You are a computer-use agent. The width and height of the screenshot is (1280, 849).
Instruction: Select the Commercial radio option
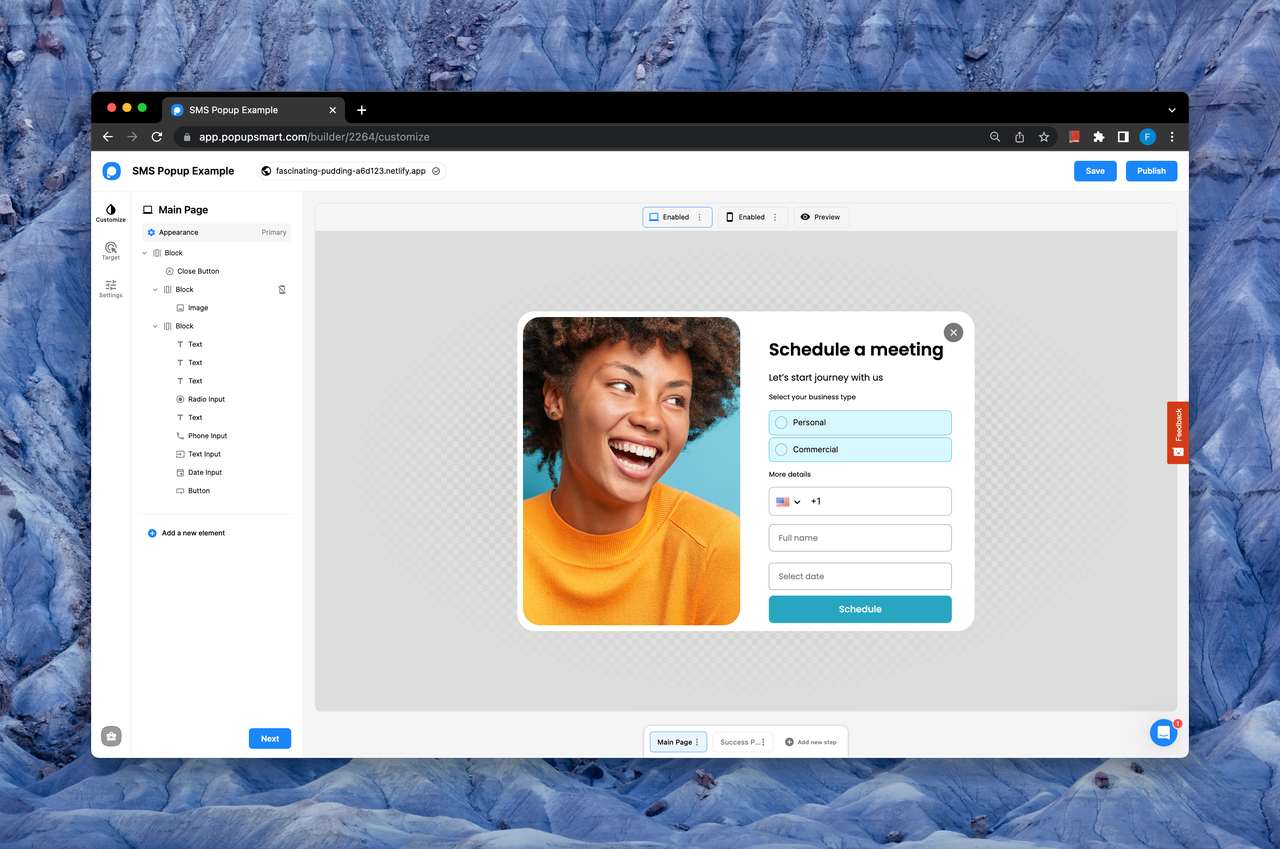860,449
